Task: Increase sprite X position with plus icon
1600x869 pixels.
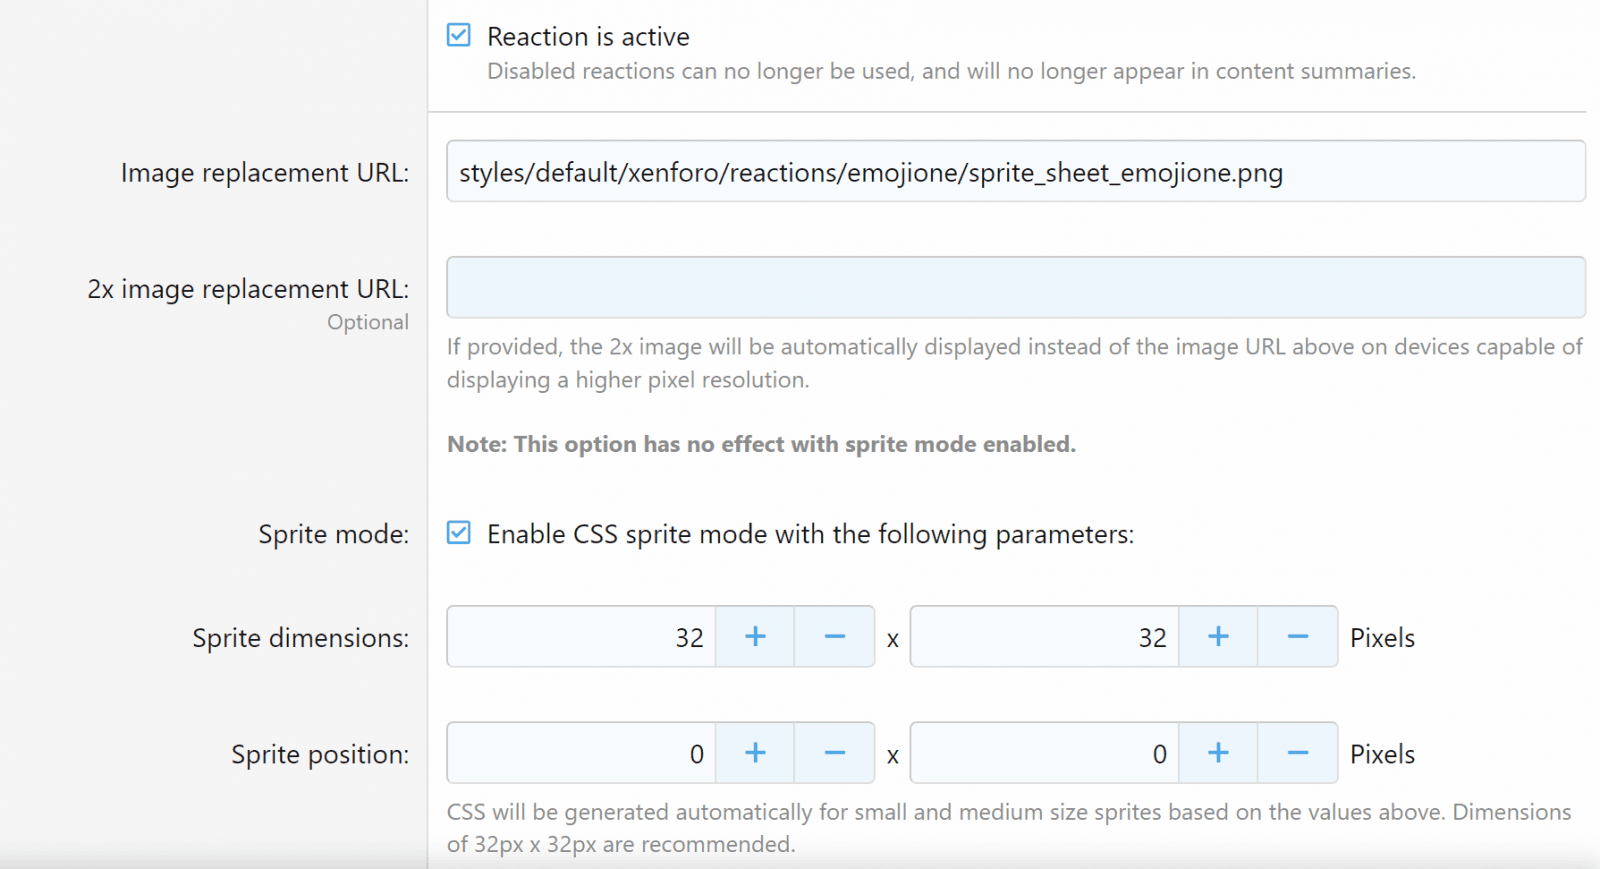Action: click(x=755, y=753)
